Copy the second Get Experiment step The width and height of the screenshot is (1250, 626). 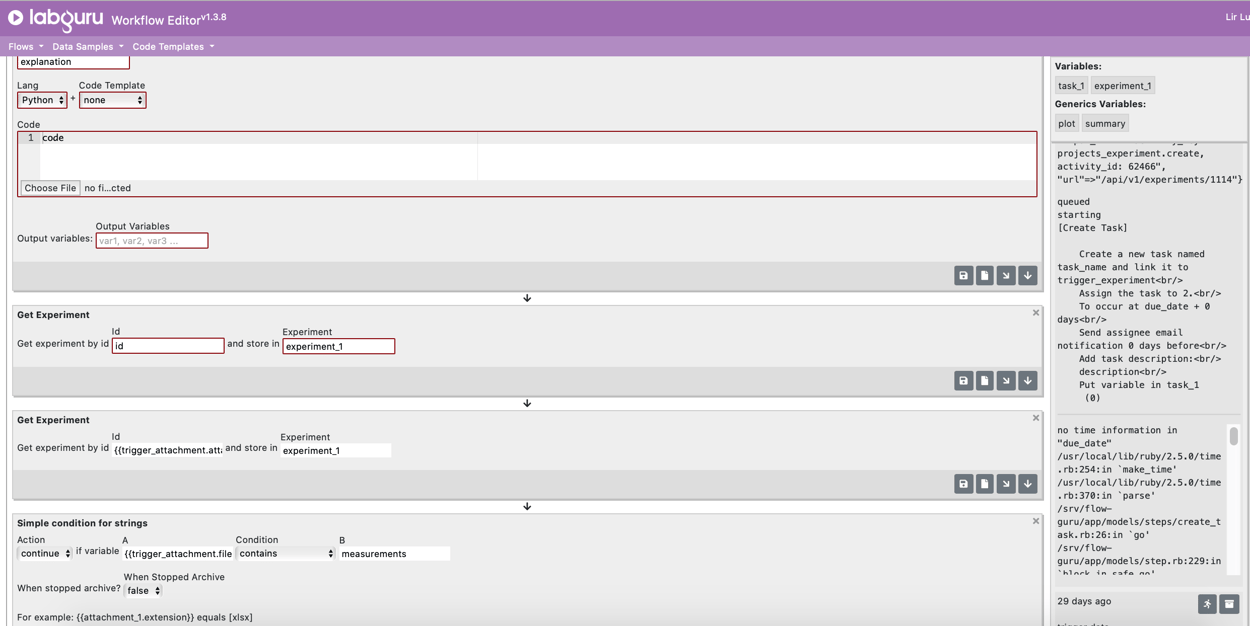[x=985, y=483]
